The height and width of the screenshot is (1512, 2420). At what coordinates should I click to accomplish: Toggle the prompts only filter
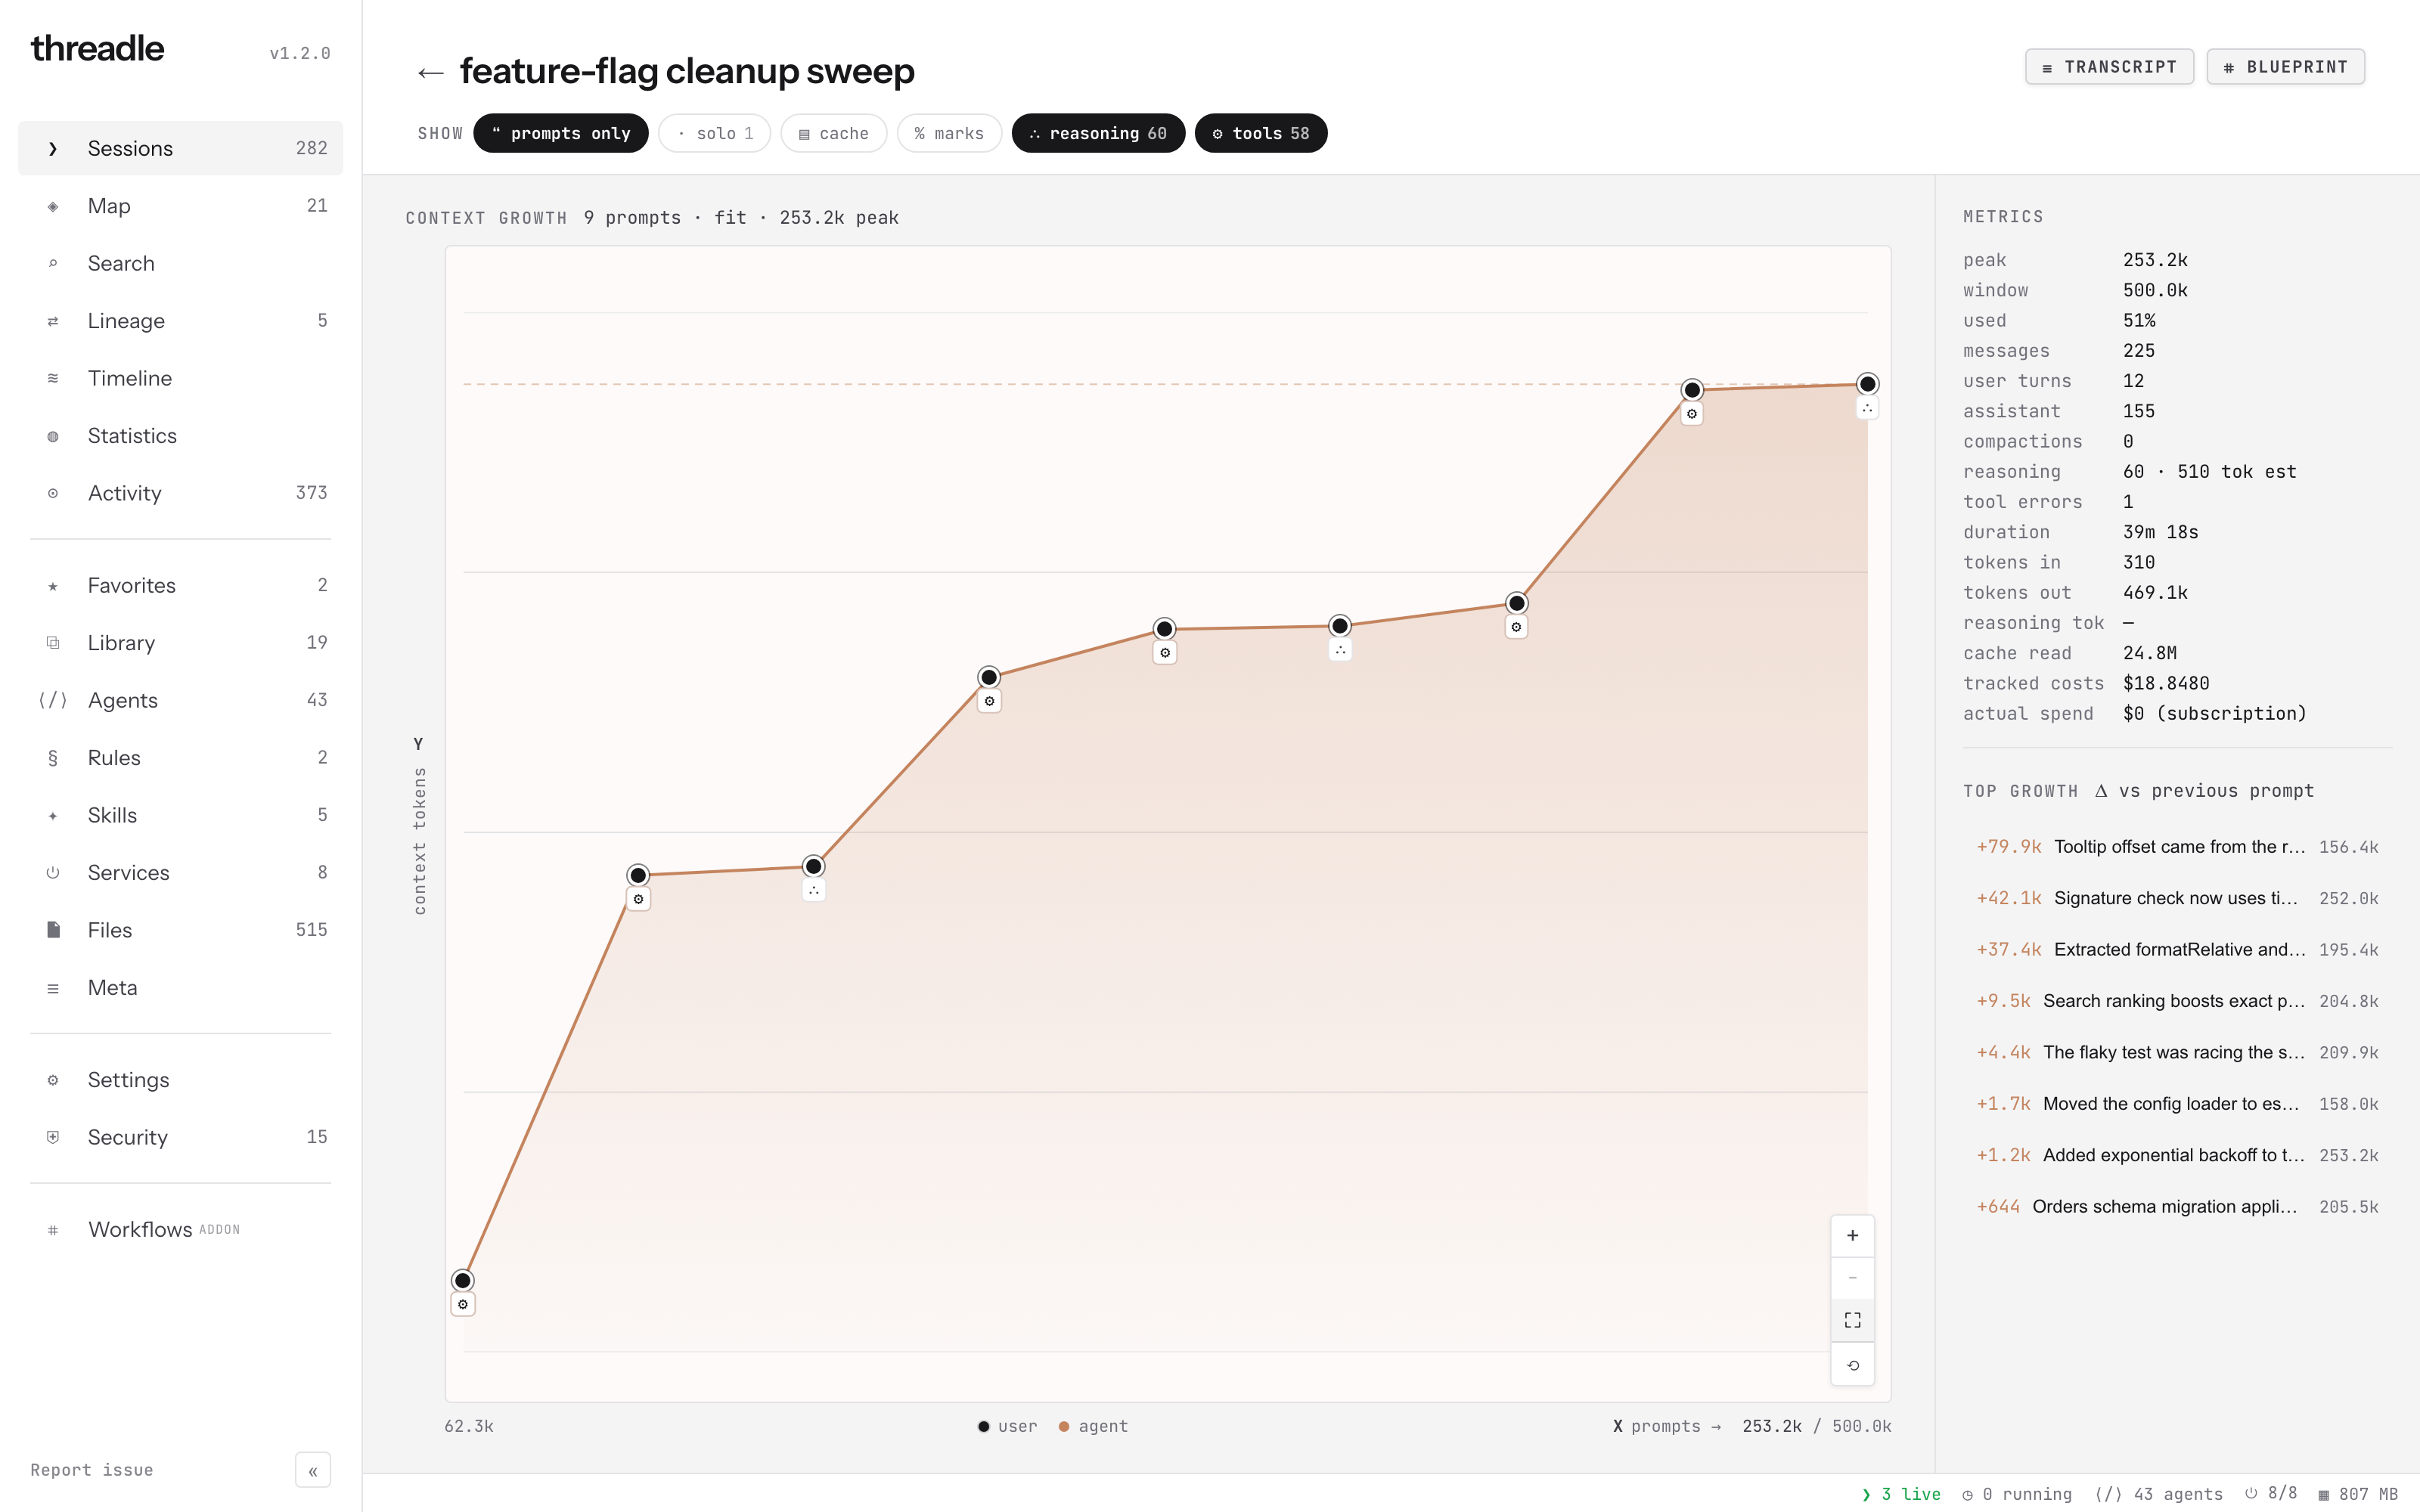tap(561, 133)
